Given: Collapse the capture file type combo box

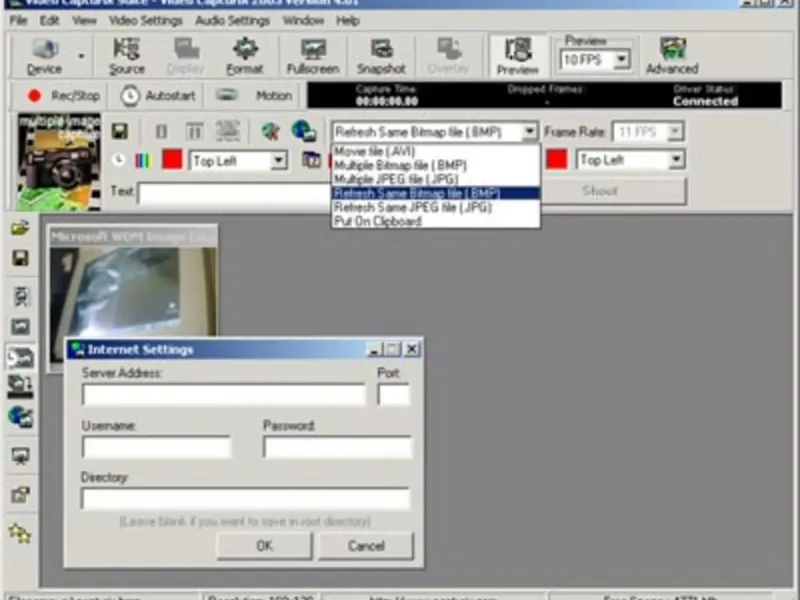Looking at the screenshot, I should [530, 132].
